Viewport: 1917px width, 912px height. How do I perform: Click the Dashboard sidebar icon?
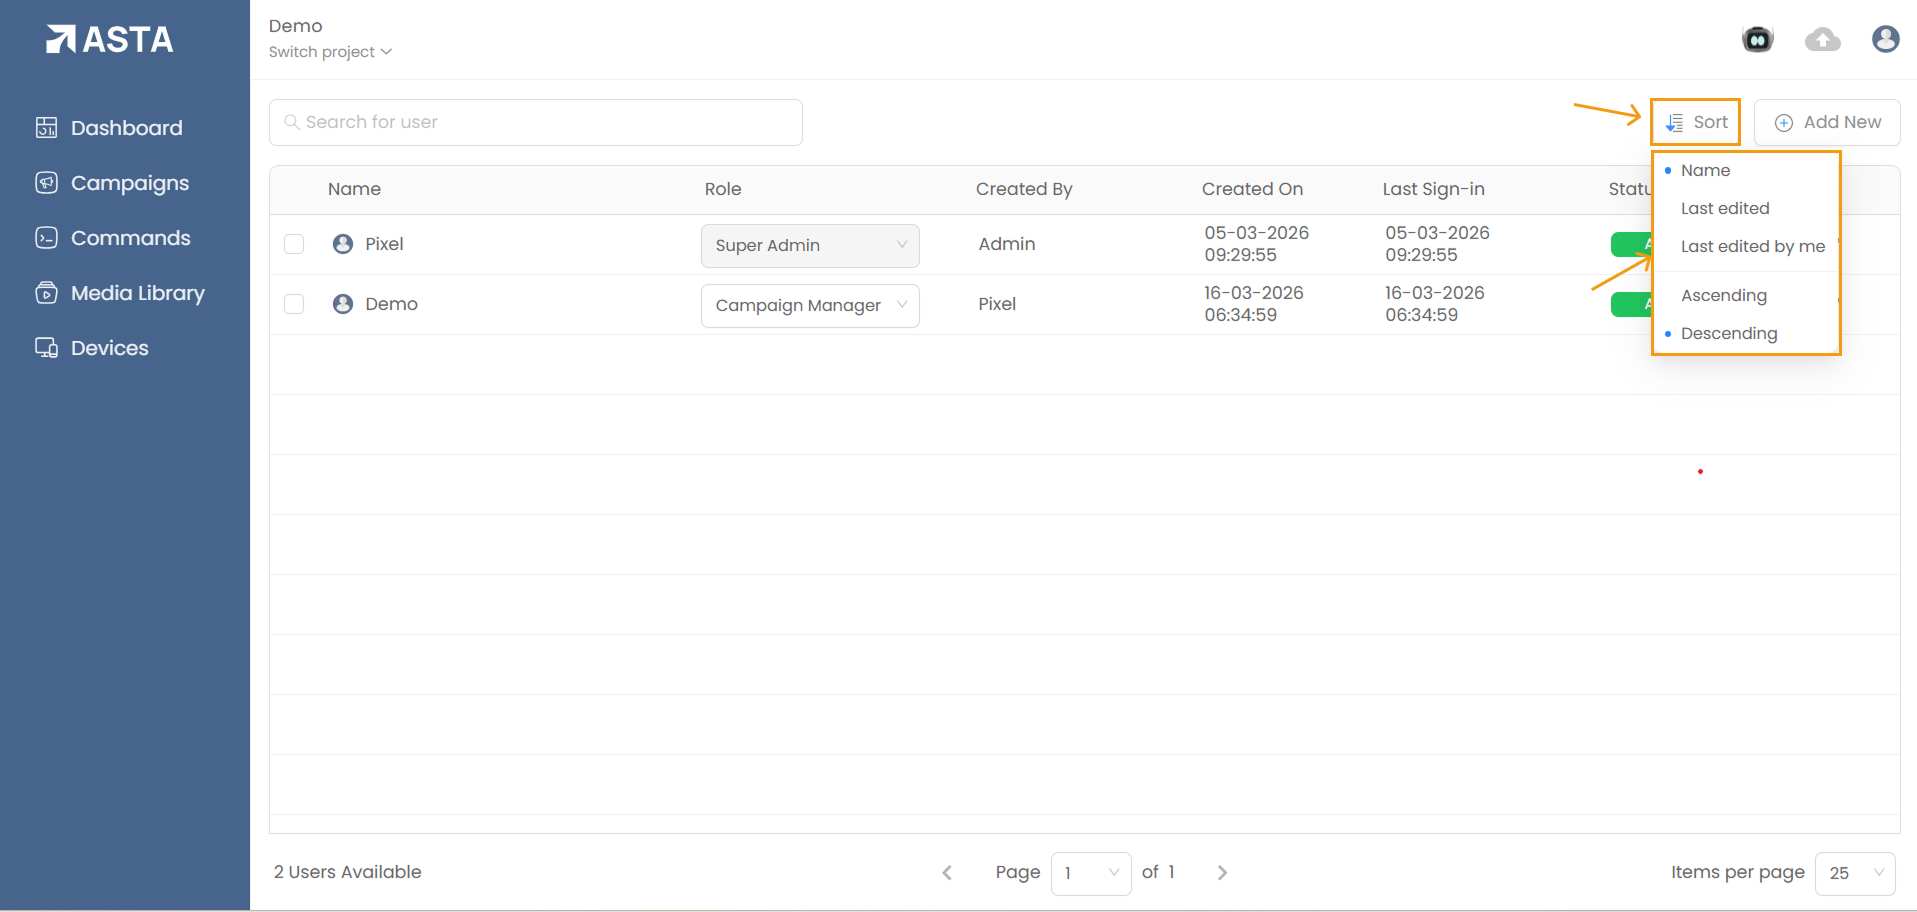click(46, 128)
